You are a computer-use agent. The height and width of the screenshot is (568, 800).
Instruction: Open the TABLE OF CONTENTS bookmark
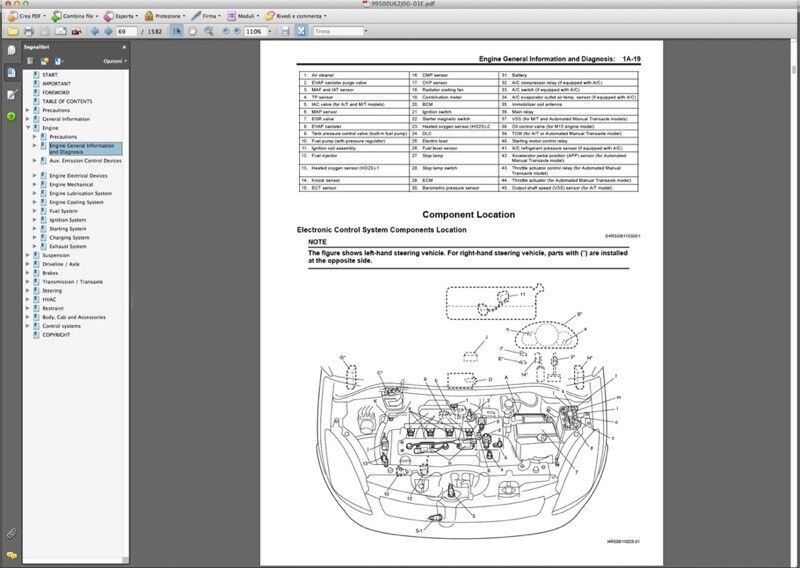[67, 101]
